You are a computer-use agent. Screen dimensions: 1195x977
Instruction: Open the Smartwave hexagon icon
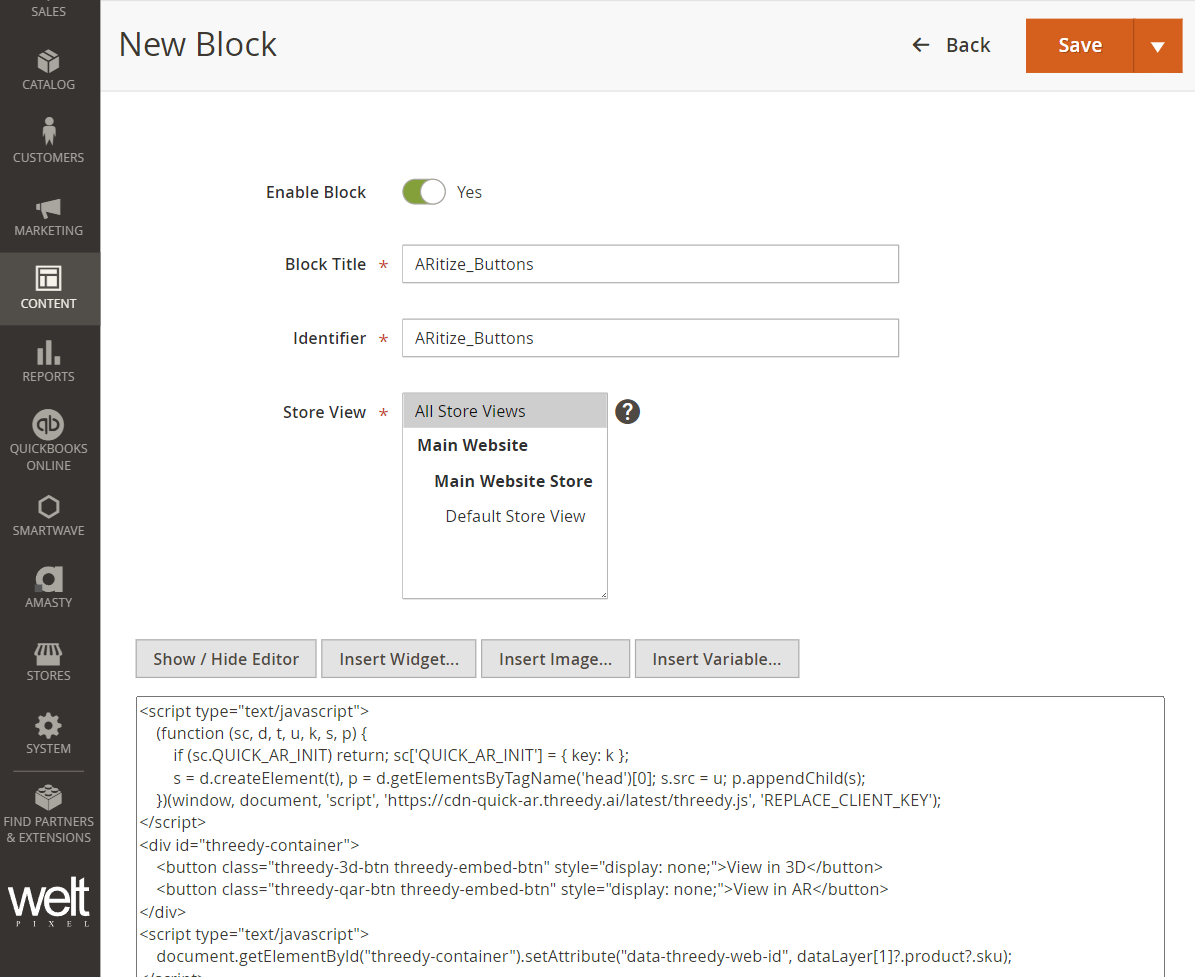pos(48,507)
